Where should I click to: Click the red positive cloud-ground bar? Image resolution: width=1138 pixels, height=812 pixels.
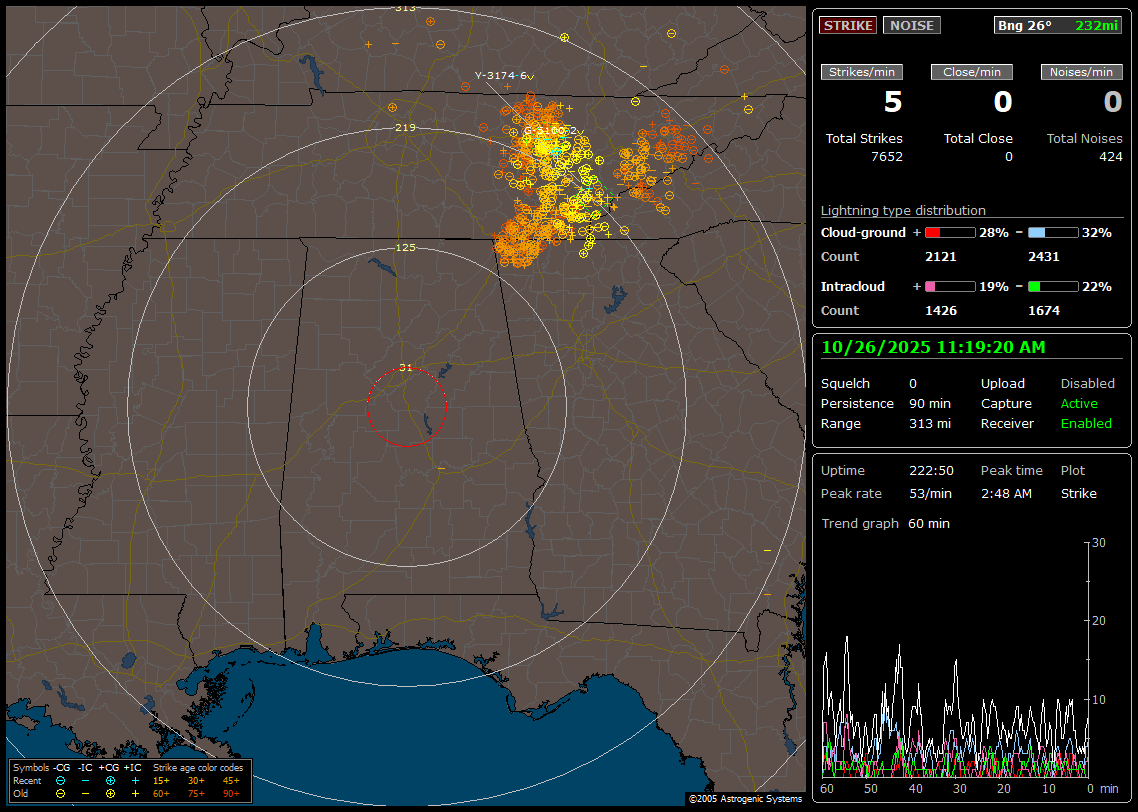(x=949, y=232)
